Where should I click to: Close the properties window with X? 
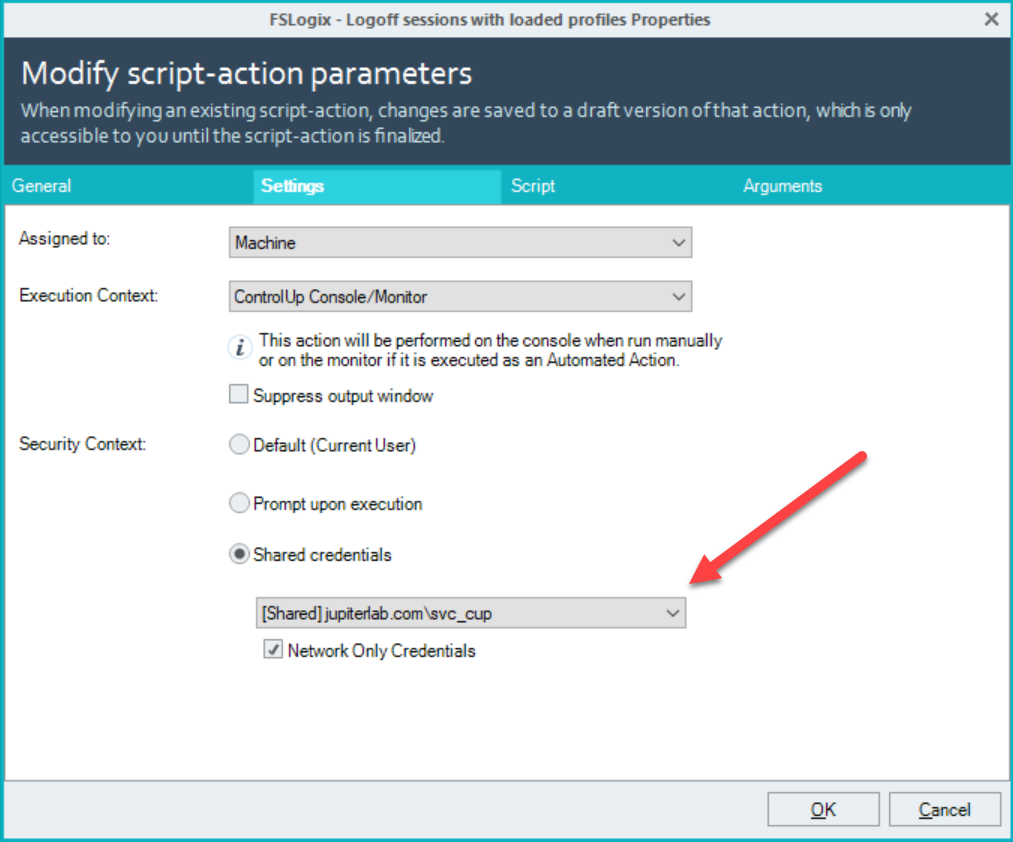pyautogui.click(x=991, y=19)
